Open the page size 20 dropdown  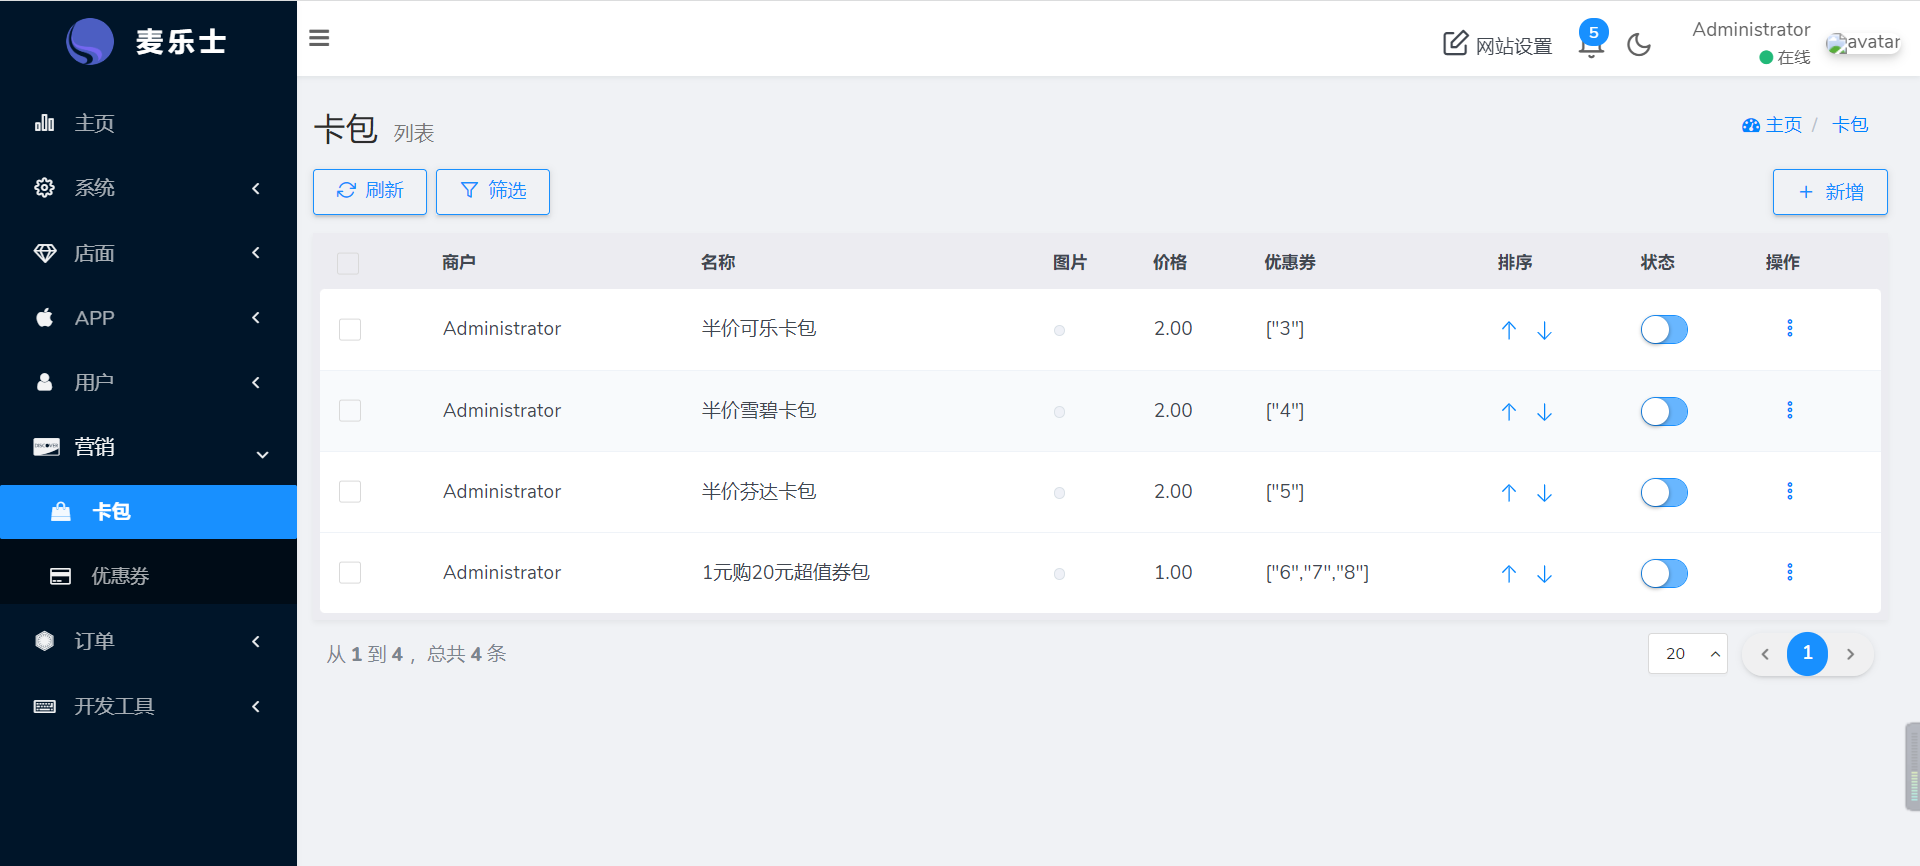[1687, 654]
